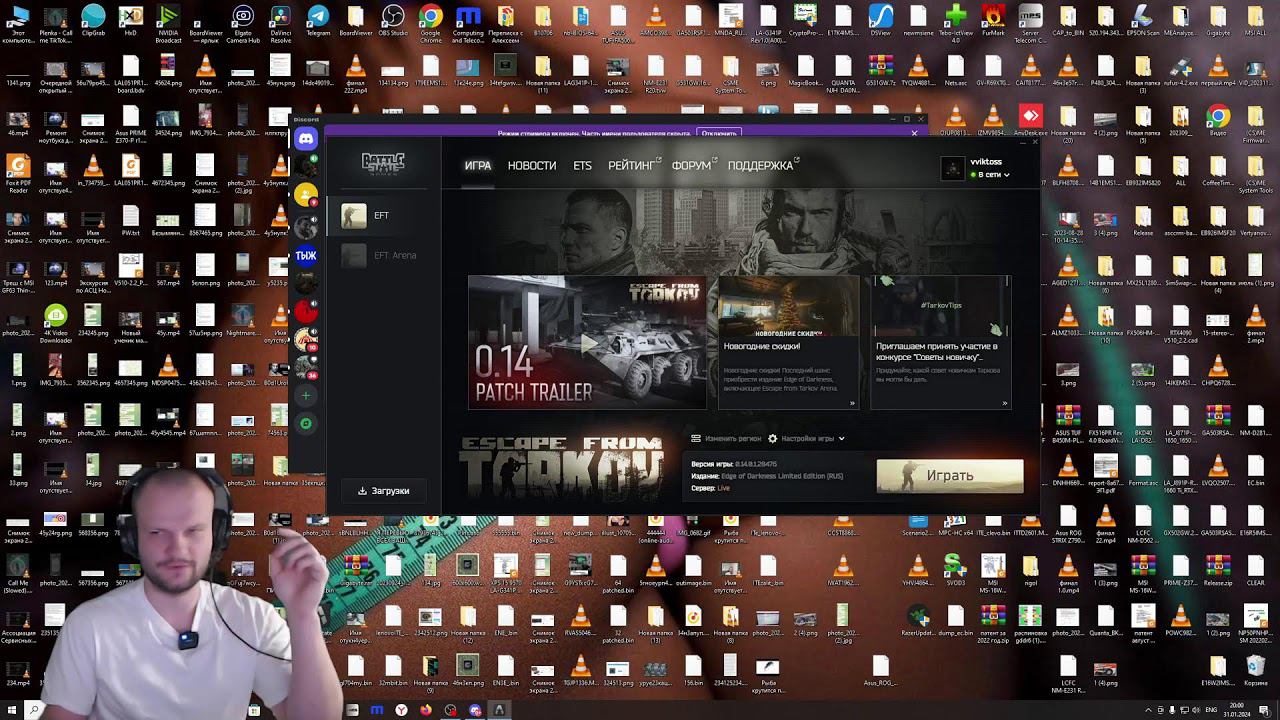This screenshot has height=720, width=1280.
Task: Select the 4K Video Downloader shortcut
Action: click(x=55, y=324)
